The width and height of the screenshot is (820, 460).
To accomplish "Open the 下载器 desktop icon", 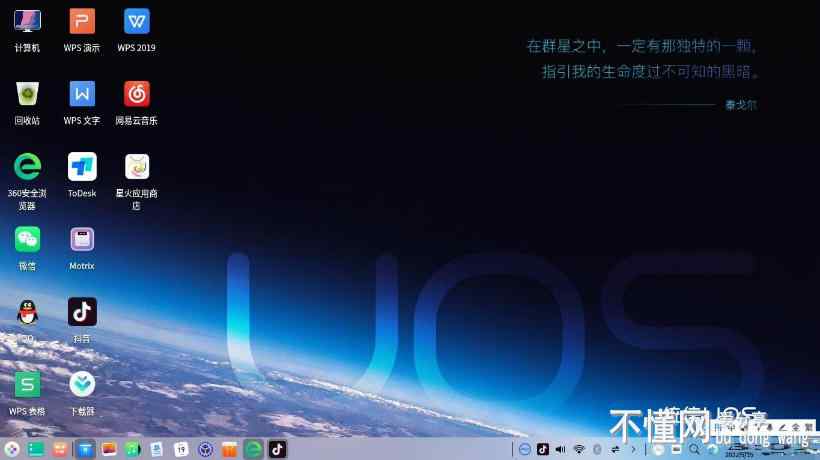I will tap(82, 385).
